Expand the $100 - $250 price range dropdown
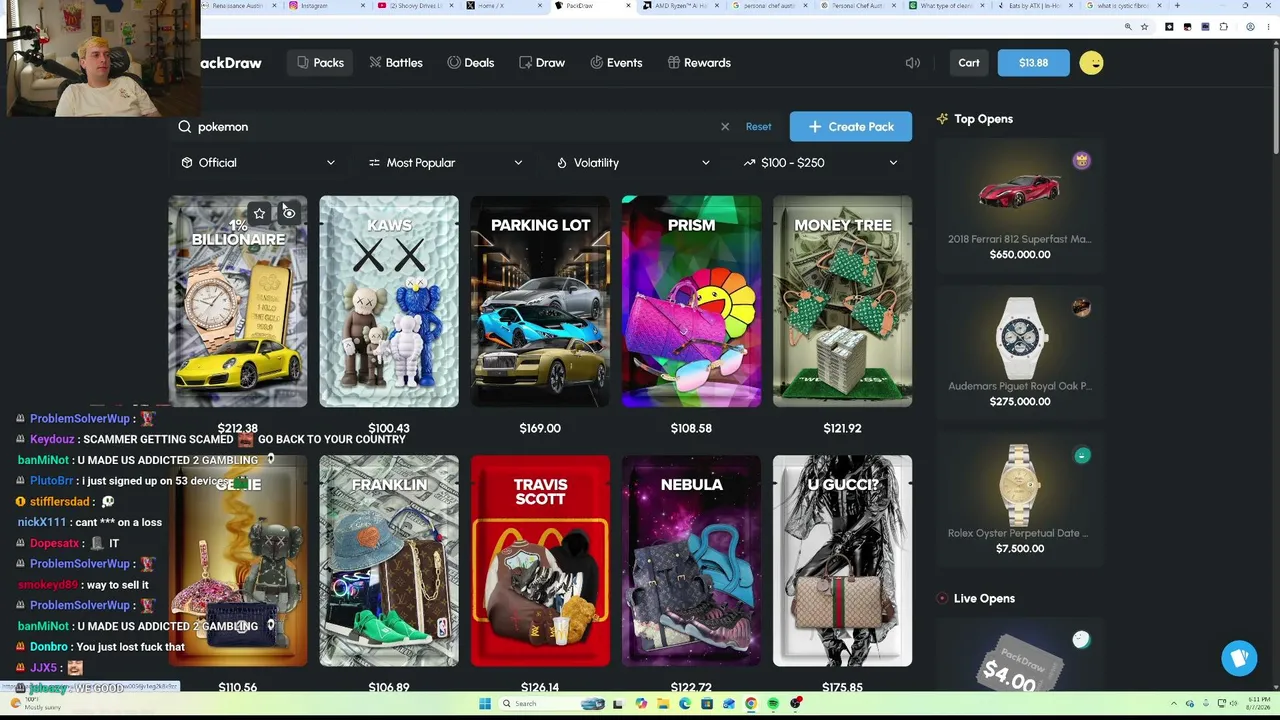This screenshot has width=1280, height=720. click(820, 163)
